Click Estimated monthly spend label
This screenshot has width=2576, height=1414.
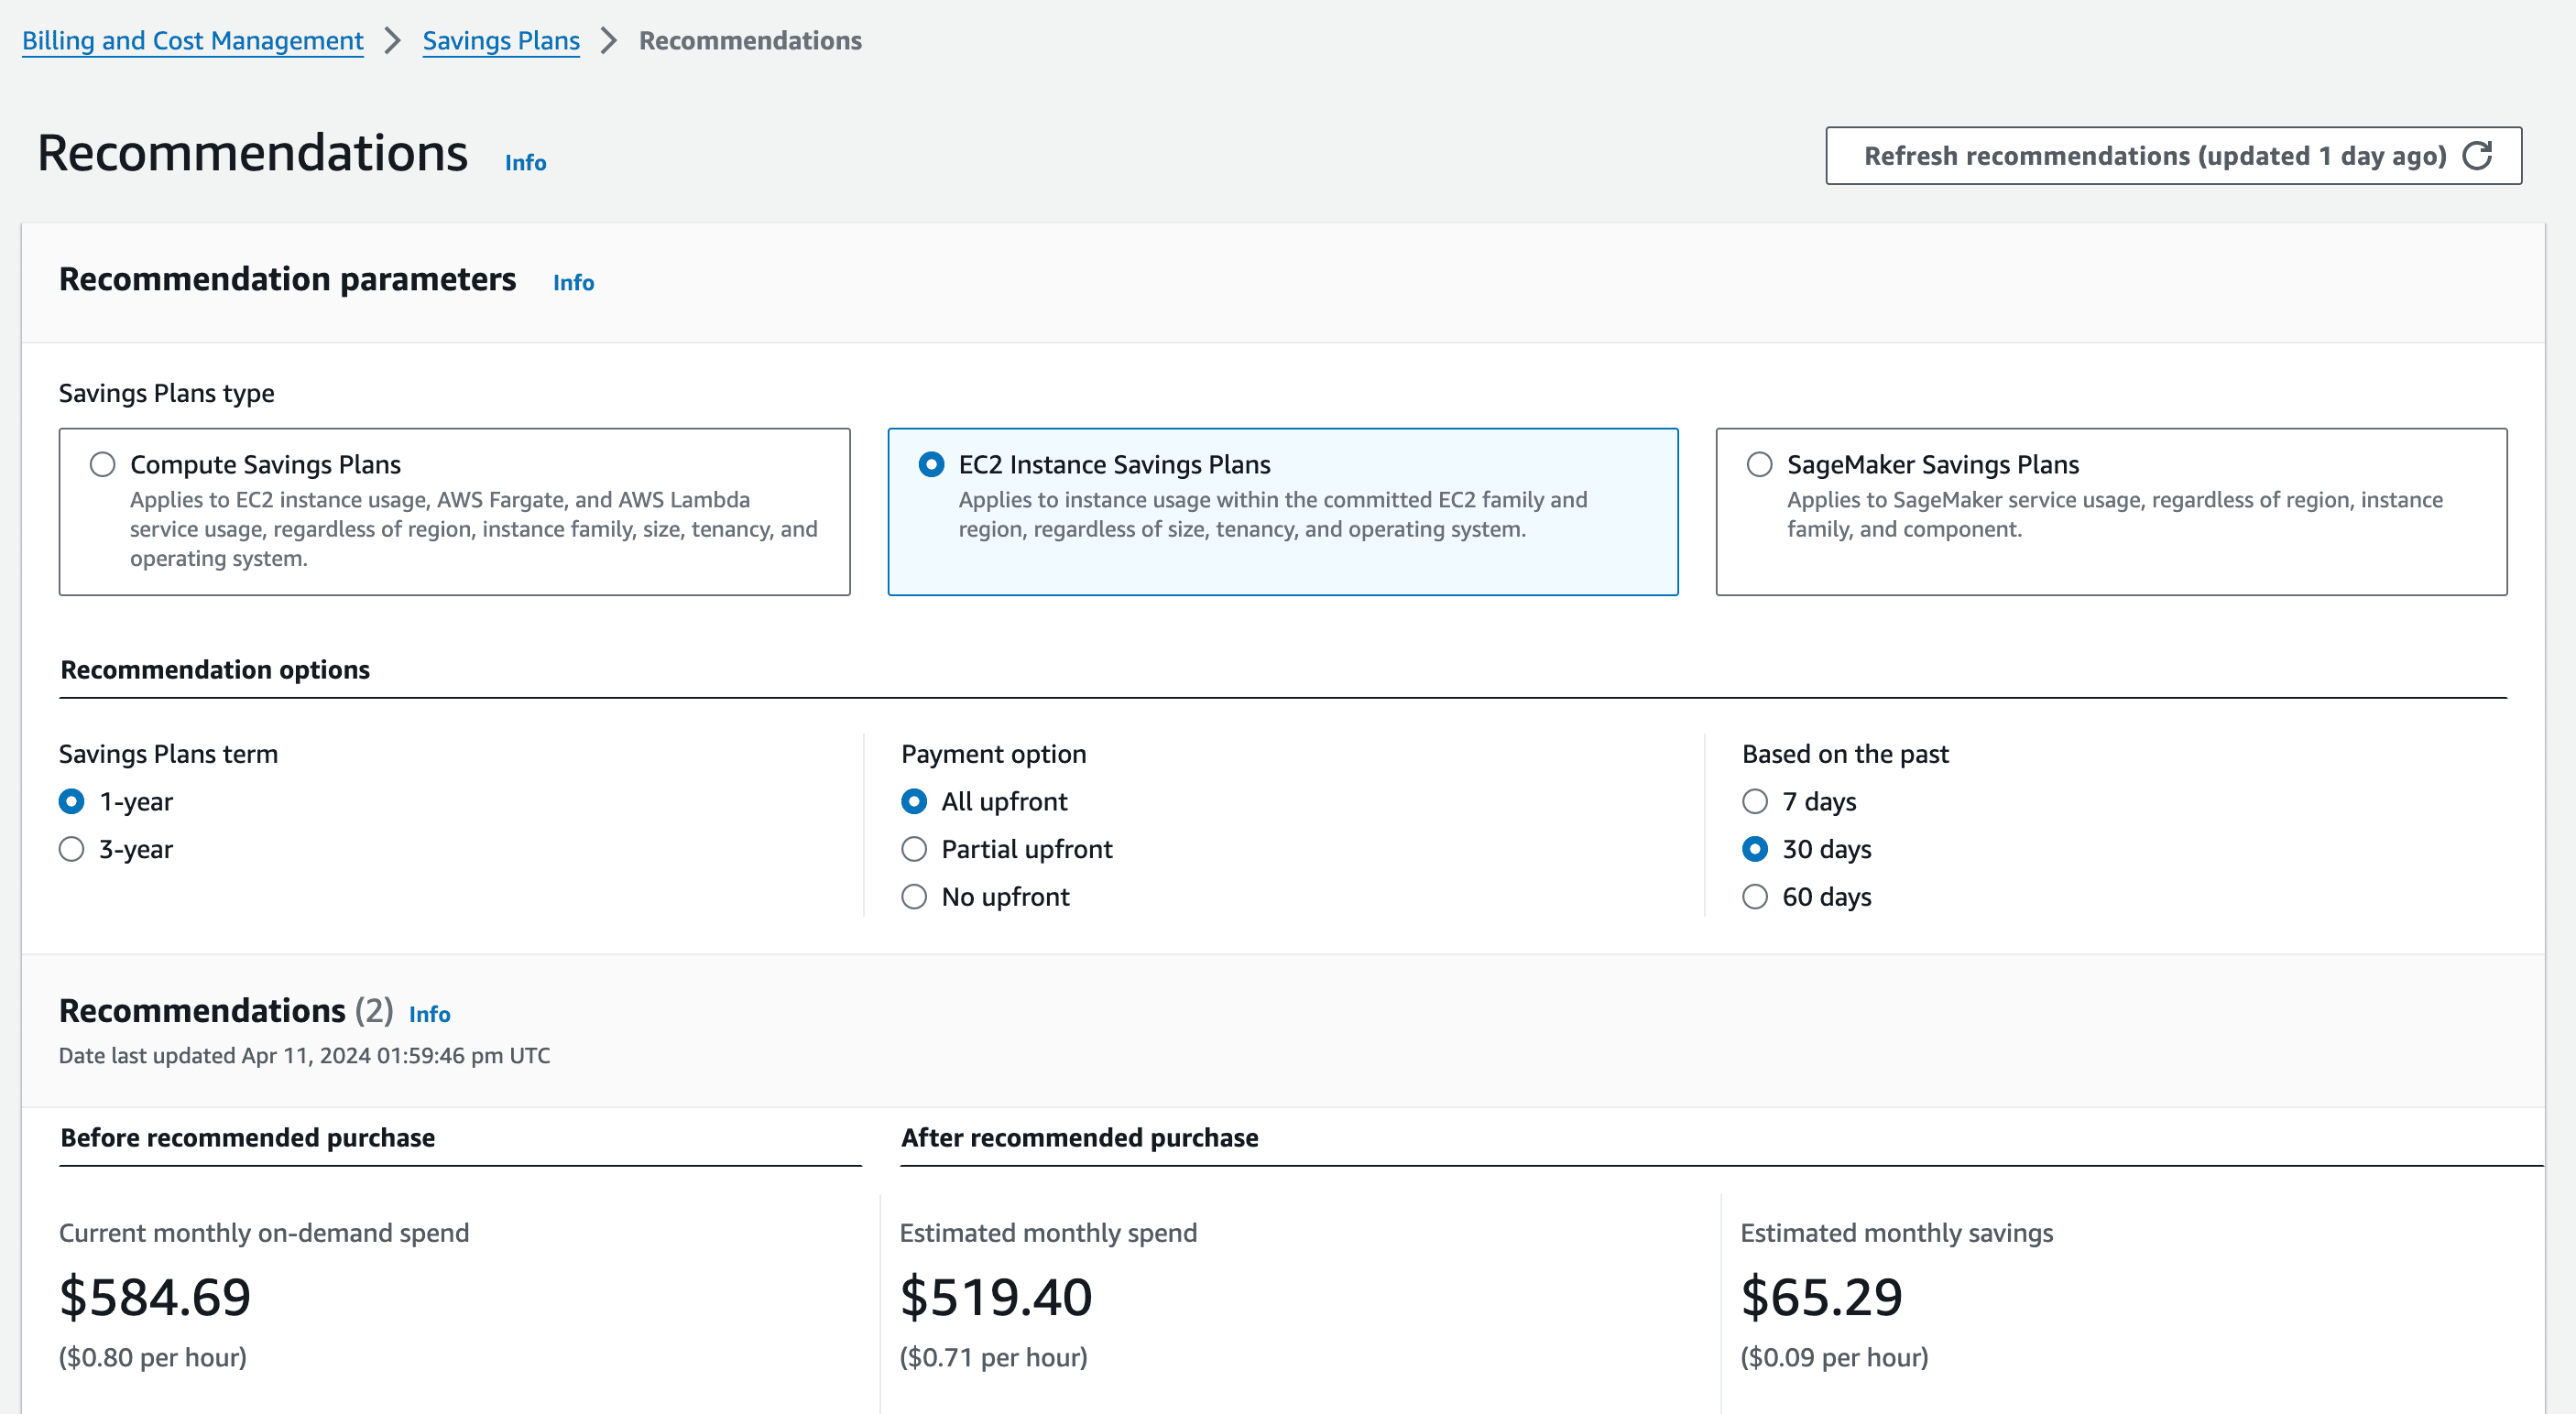(x=1048, y=1233)
